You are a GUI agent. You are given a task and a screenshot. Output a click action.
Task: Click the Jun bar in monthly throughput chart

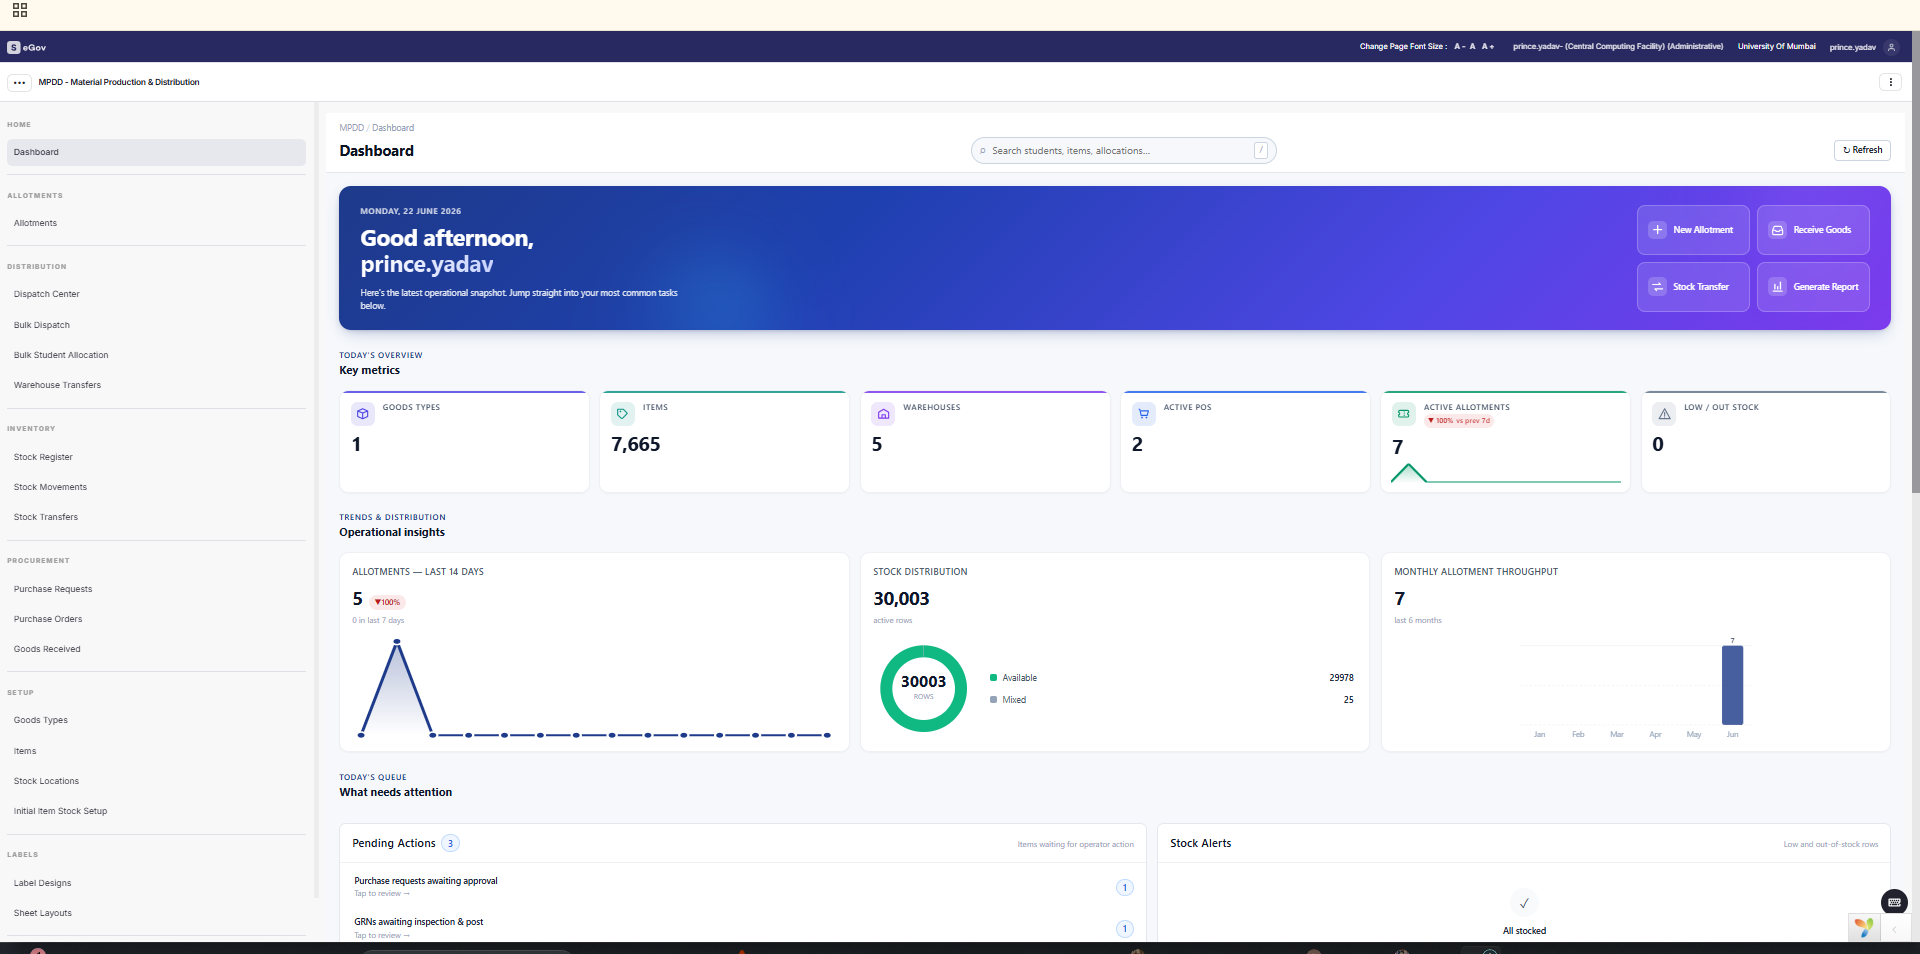click(1732, 685)
